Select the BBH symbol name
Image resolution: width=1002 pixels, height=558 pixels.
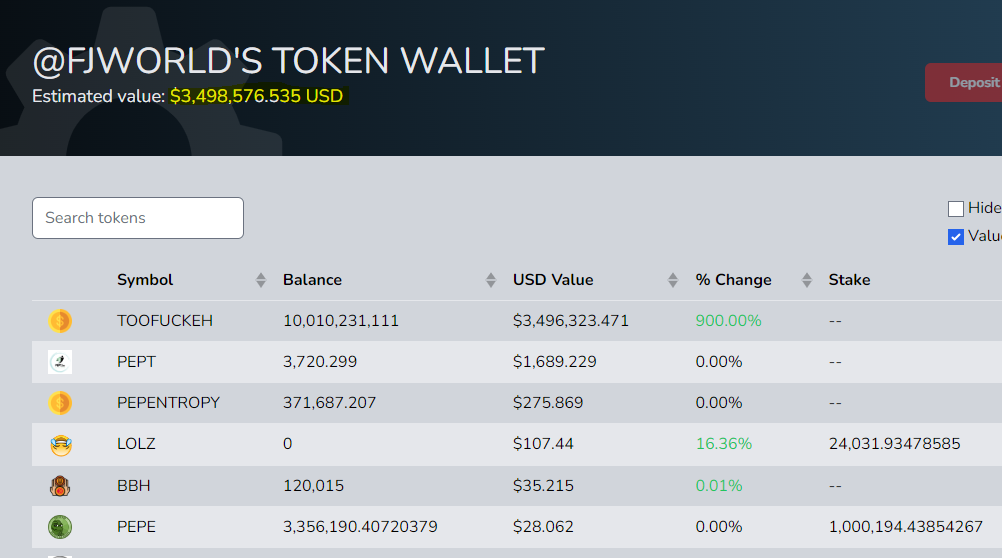tap(134, 486)
